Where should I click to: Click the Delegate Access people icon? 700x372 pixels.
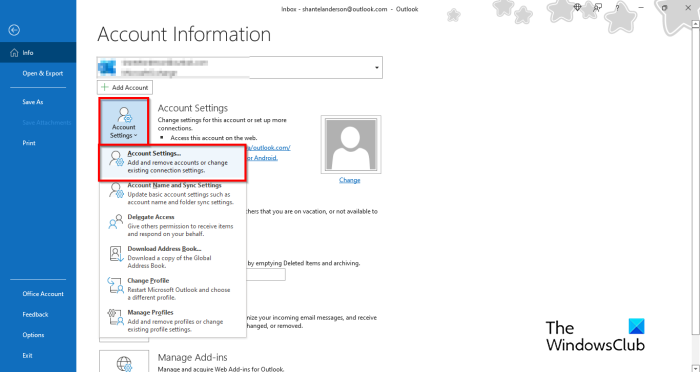(116, 222)
